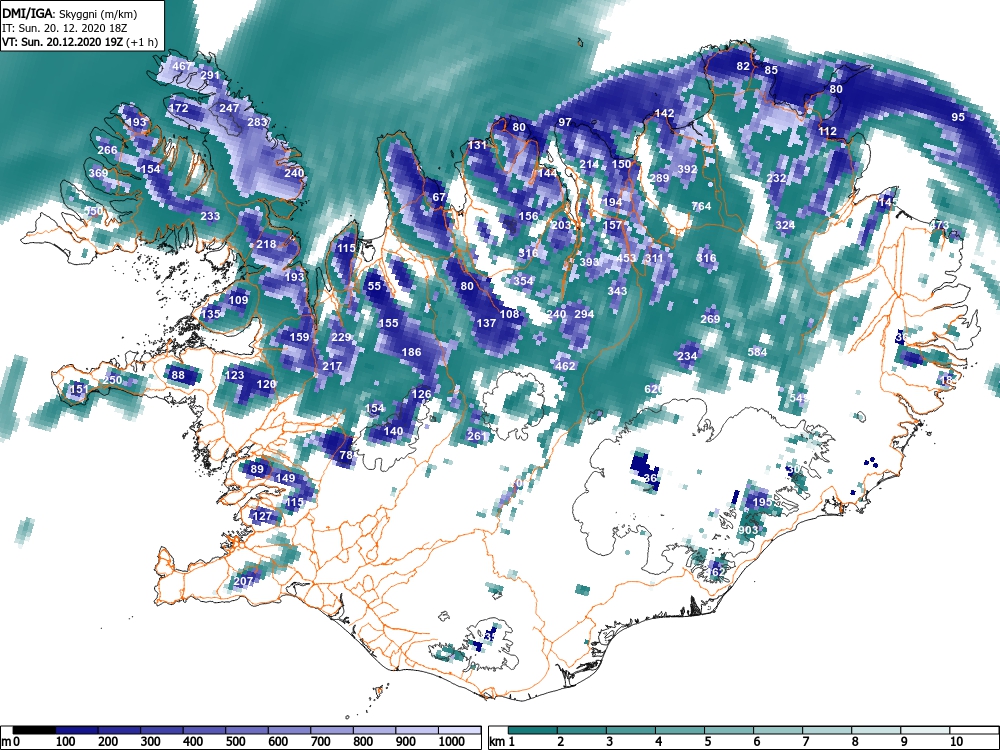Click the 500 m purple legend swatch
Image resolution: width=1000 pixels, height=750 pixels.
[x=247, y=730]
